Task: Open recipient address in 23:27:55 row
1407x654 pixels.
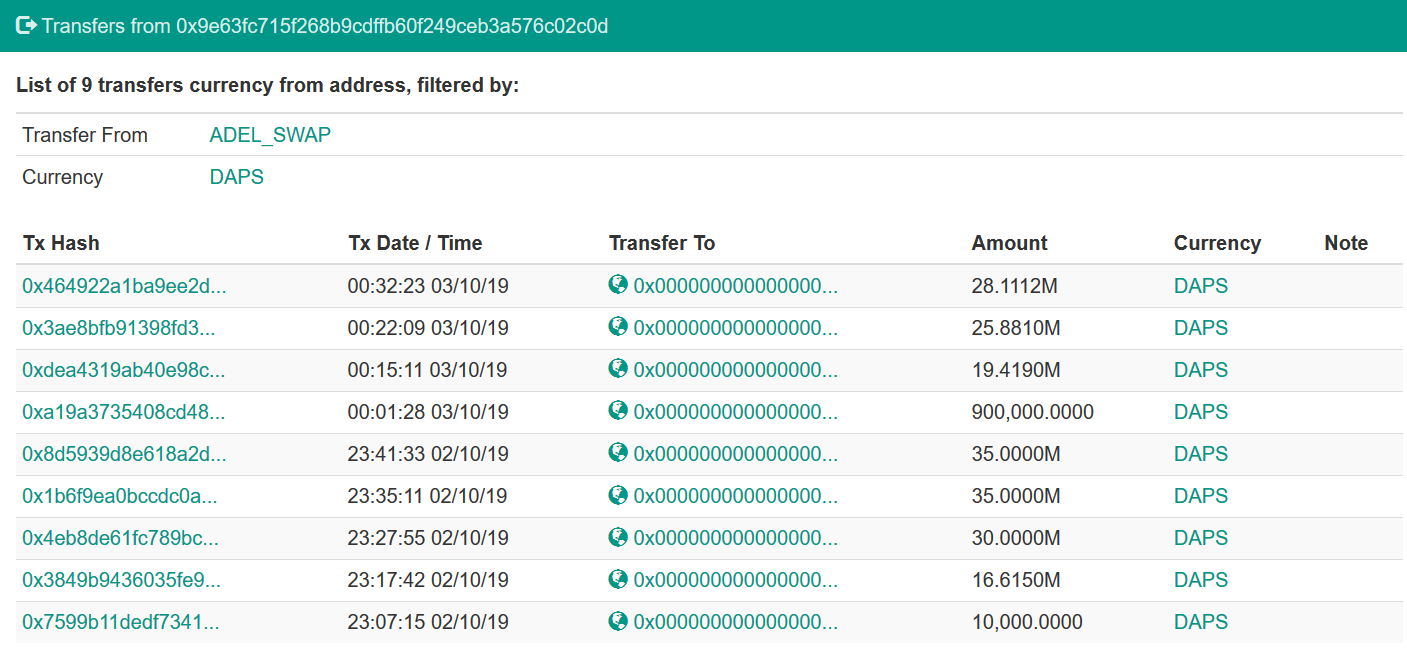Action: click(x=736, y=538)
